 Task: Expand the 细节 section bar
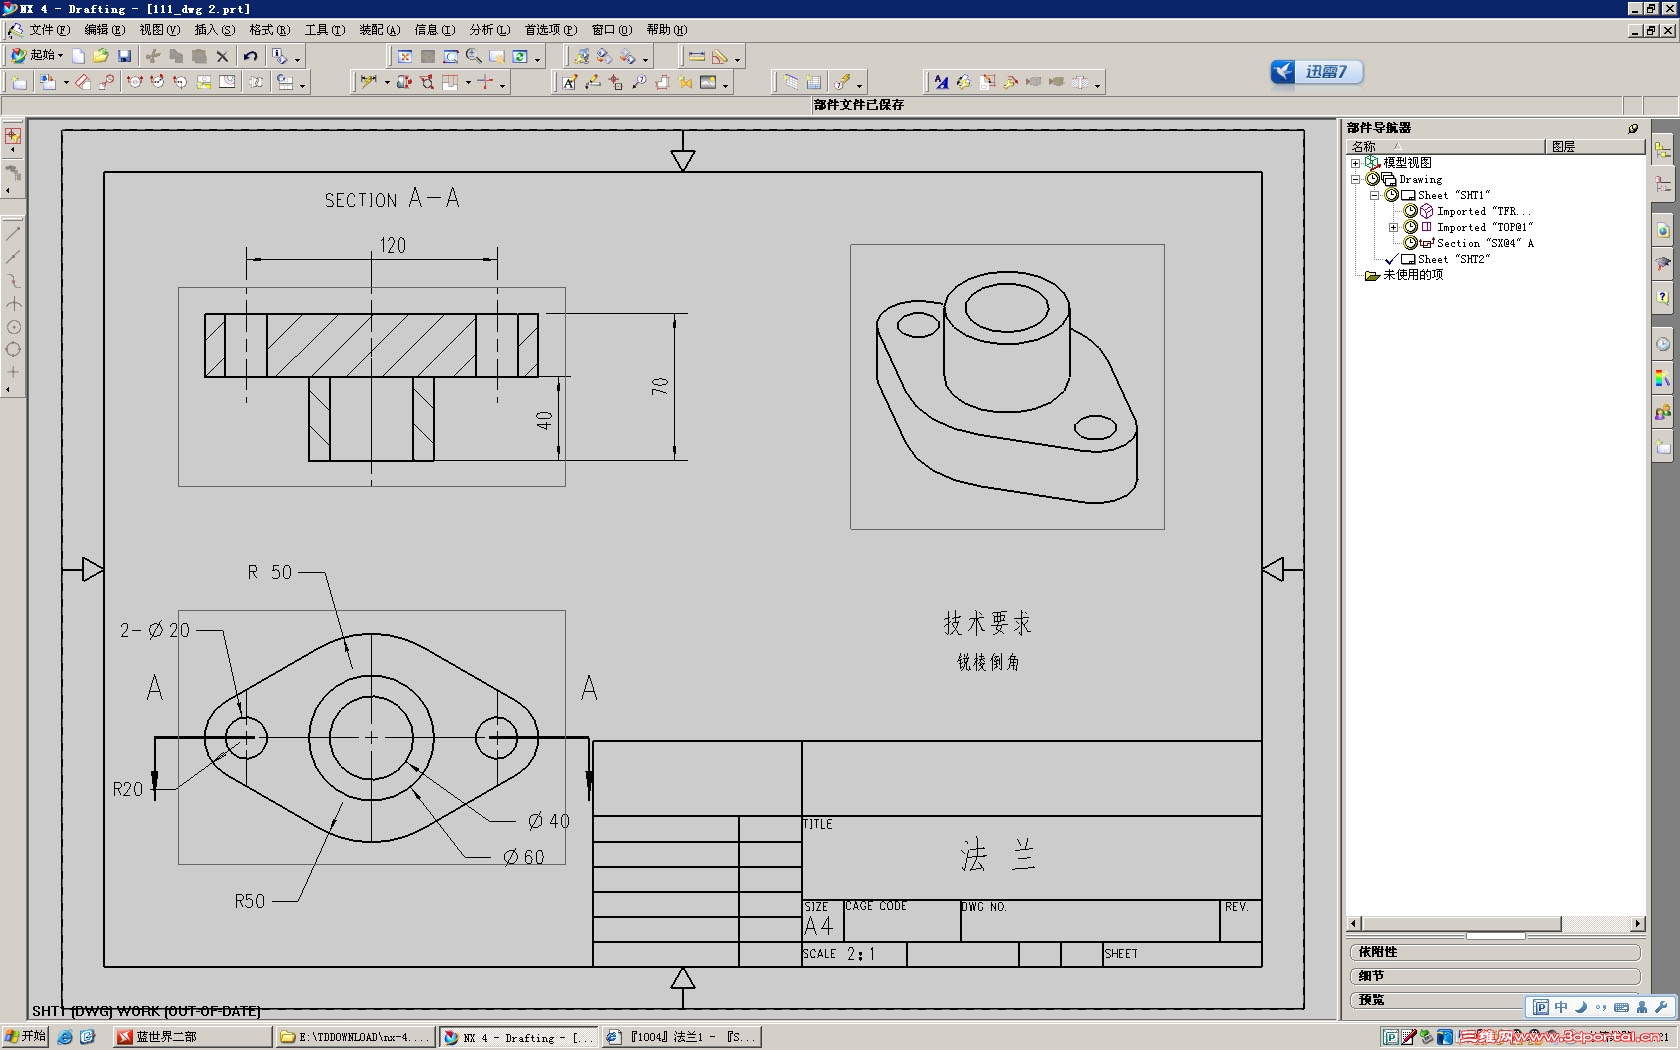pos(1494,976)
